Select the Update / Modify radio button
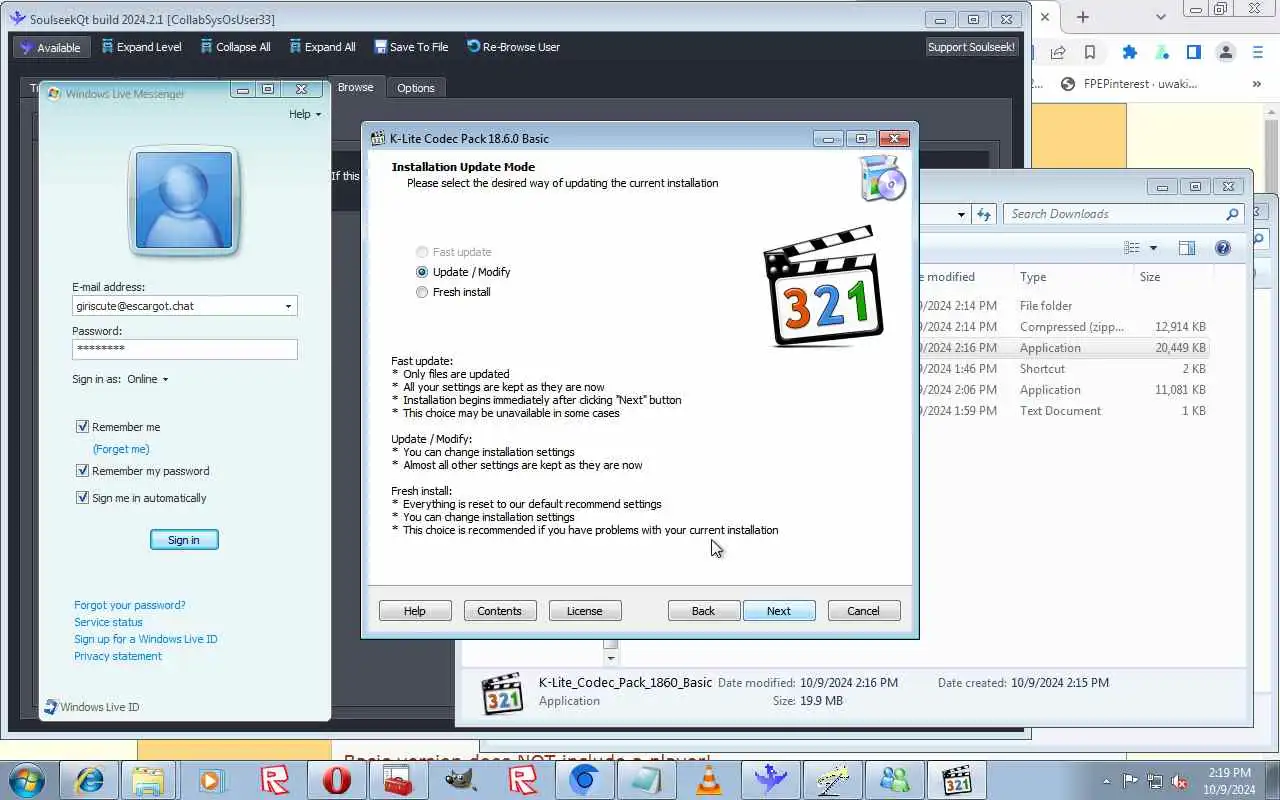The image size is (1280, 800). click(422, 272)
